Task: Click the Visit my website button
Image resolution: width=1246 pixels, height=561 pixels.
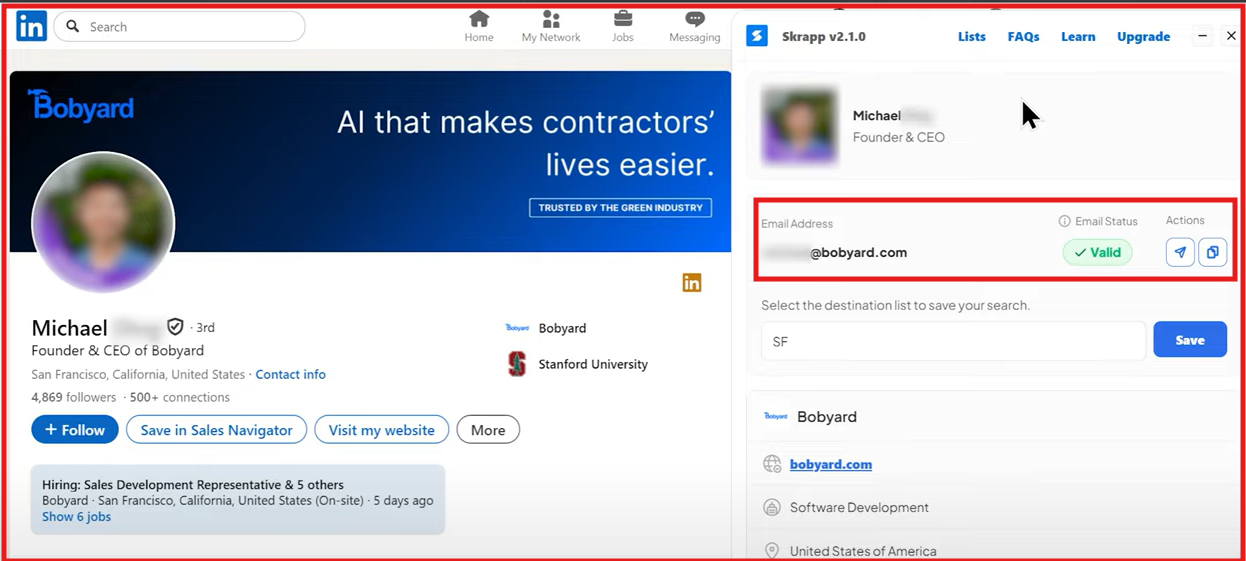Action: (381, 430)
